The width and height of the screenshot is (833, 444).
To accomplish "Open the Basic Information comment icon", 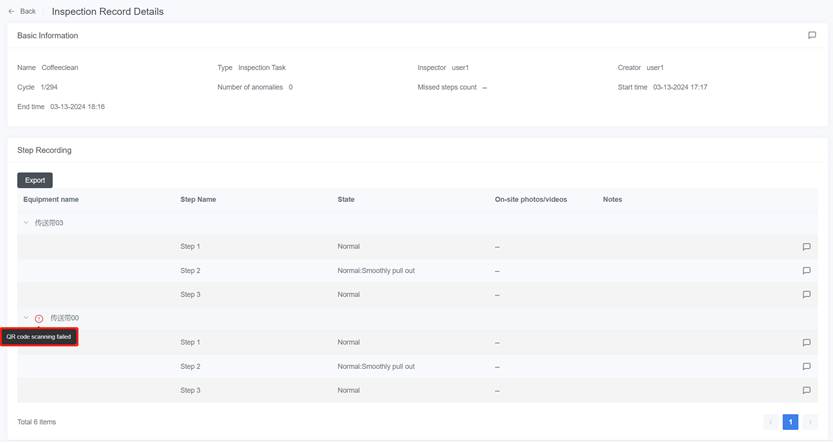I will point(811,35).
